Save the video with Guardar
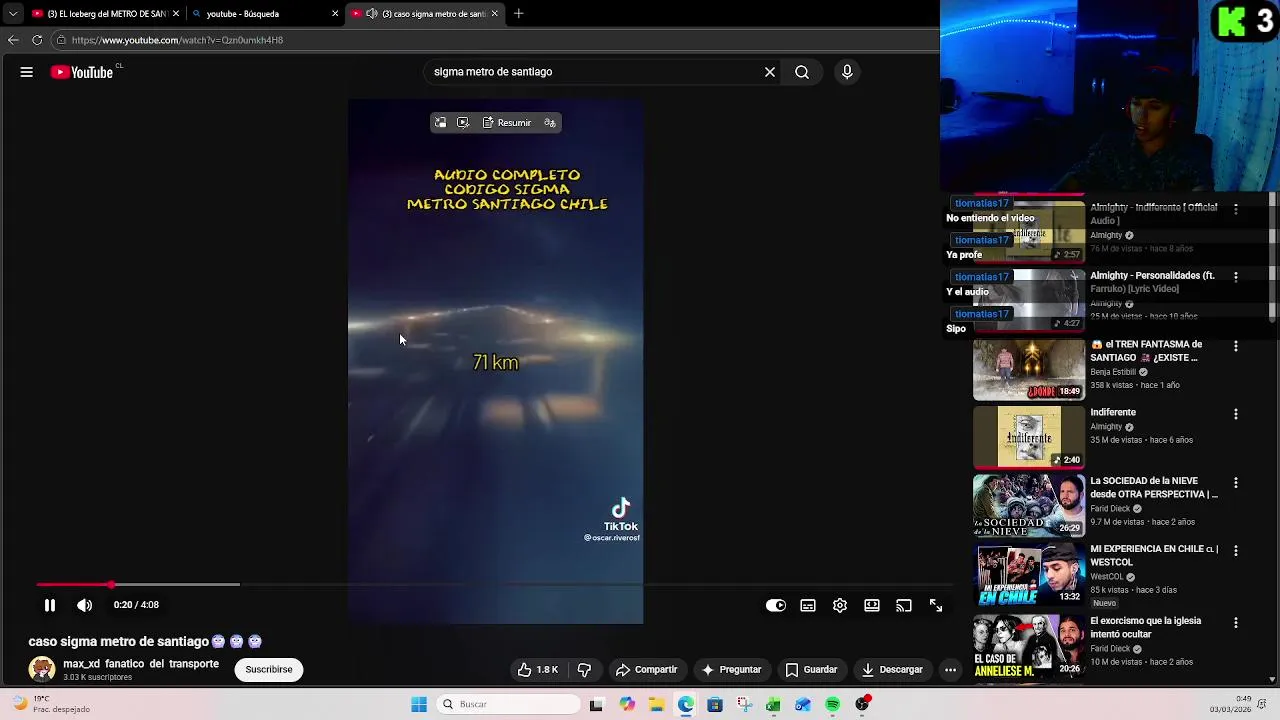 click(811, 670)
